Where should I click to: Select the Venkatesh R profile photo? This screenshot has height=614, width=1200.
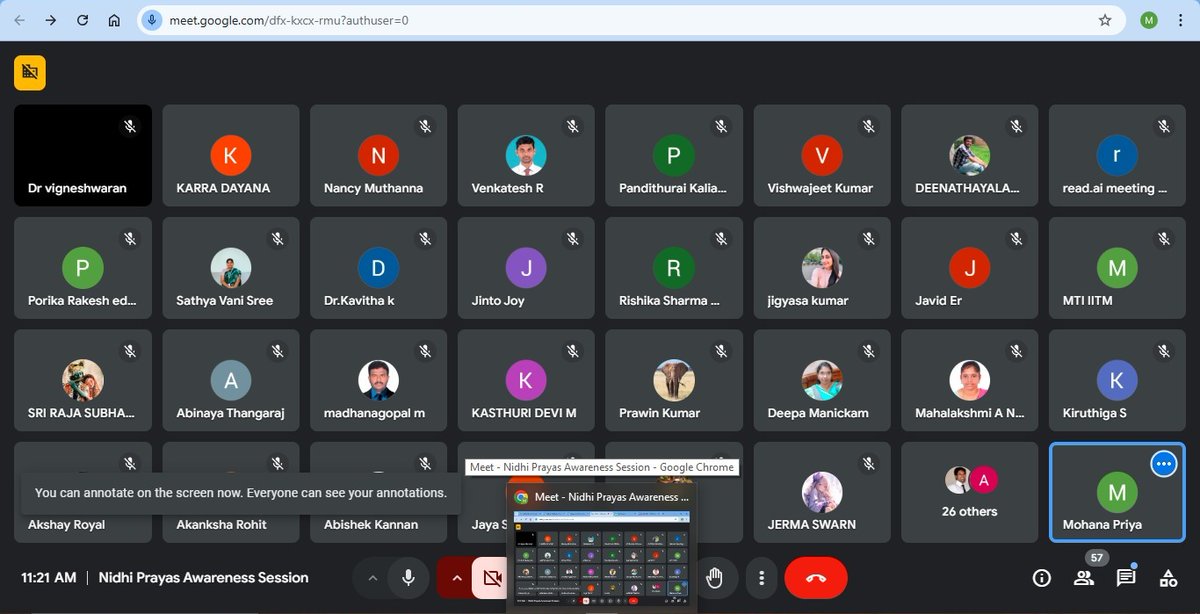coord(526,155)
